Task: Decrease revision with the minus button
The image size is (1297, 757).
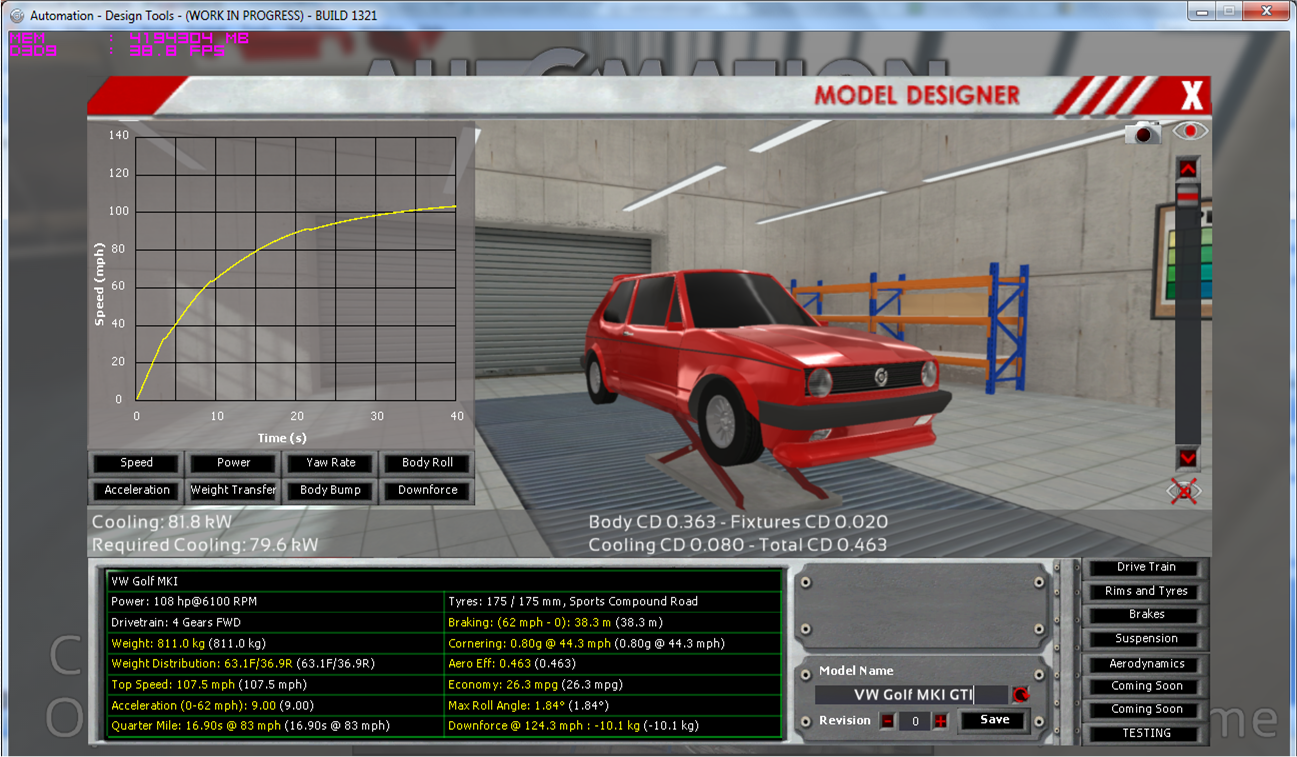Action: (887, 721)
